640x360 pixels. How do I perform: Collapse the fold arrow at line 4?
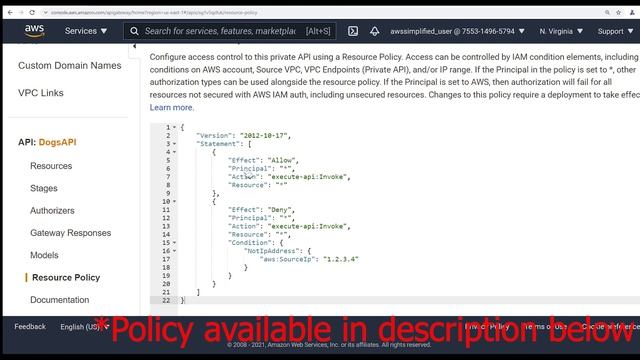tap(175, 152)
